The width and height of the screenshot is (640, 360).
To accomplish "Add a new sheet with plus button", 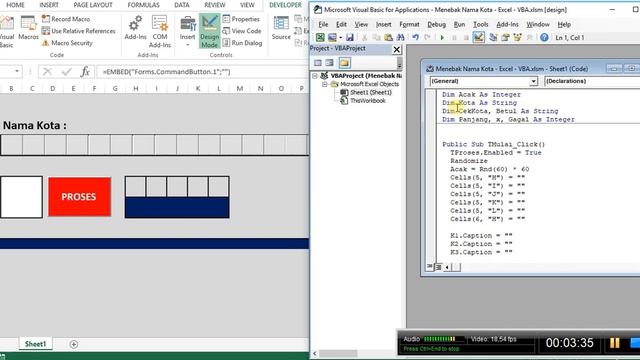I will 73,344.
